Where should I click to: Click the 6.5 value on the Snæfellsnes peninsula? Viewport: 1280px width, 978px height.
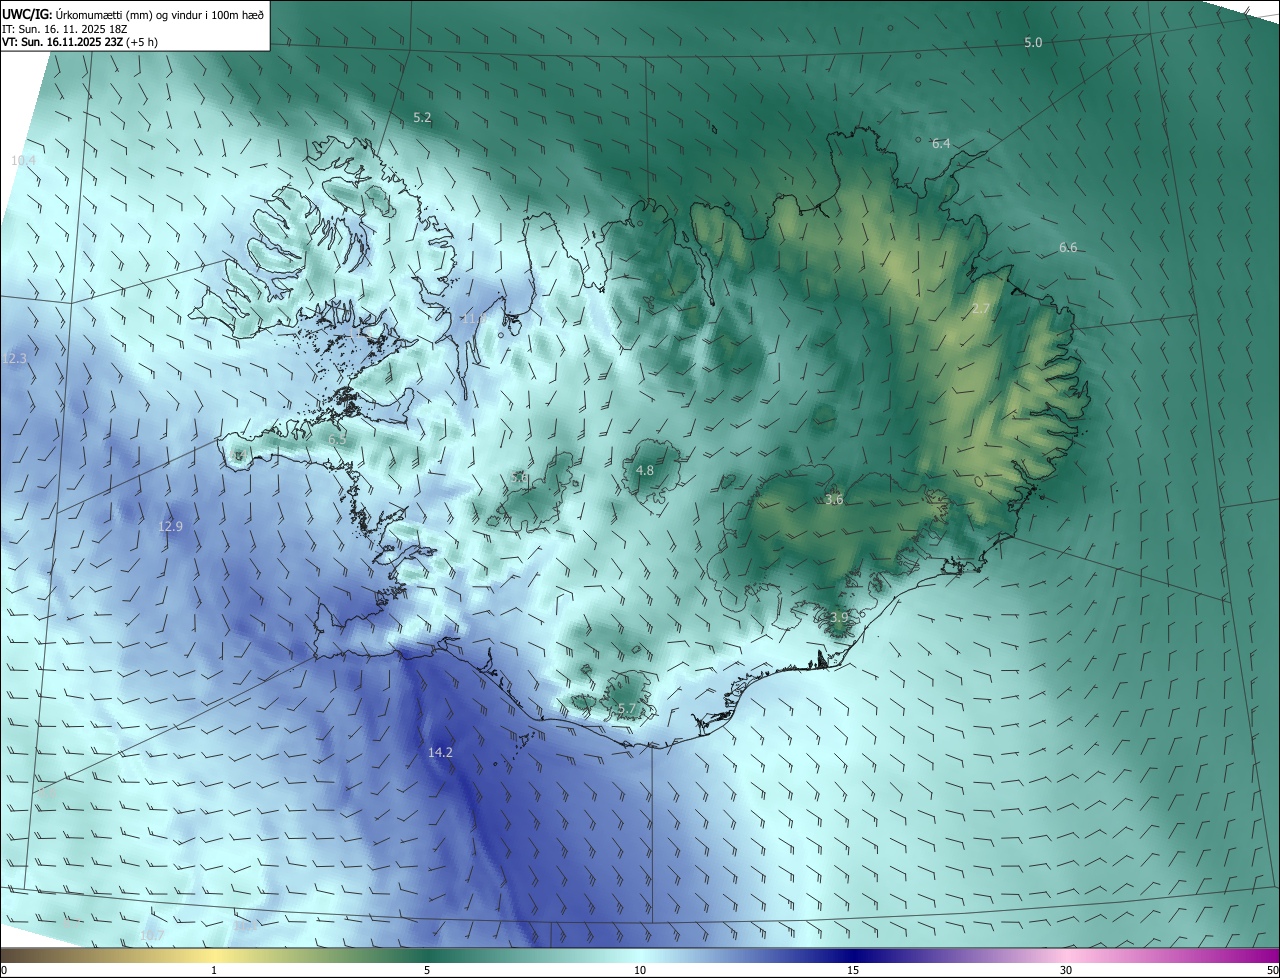coord(338,438)
